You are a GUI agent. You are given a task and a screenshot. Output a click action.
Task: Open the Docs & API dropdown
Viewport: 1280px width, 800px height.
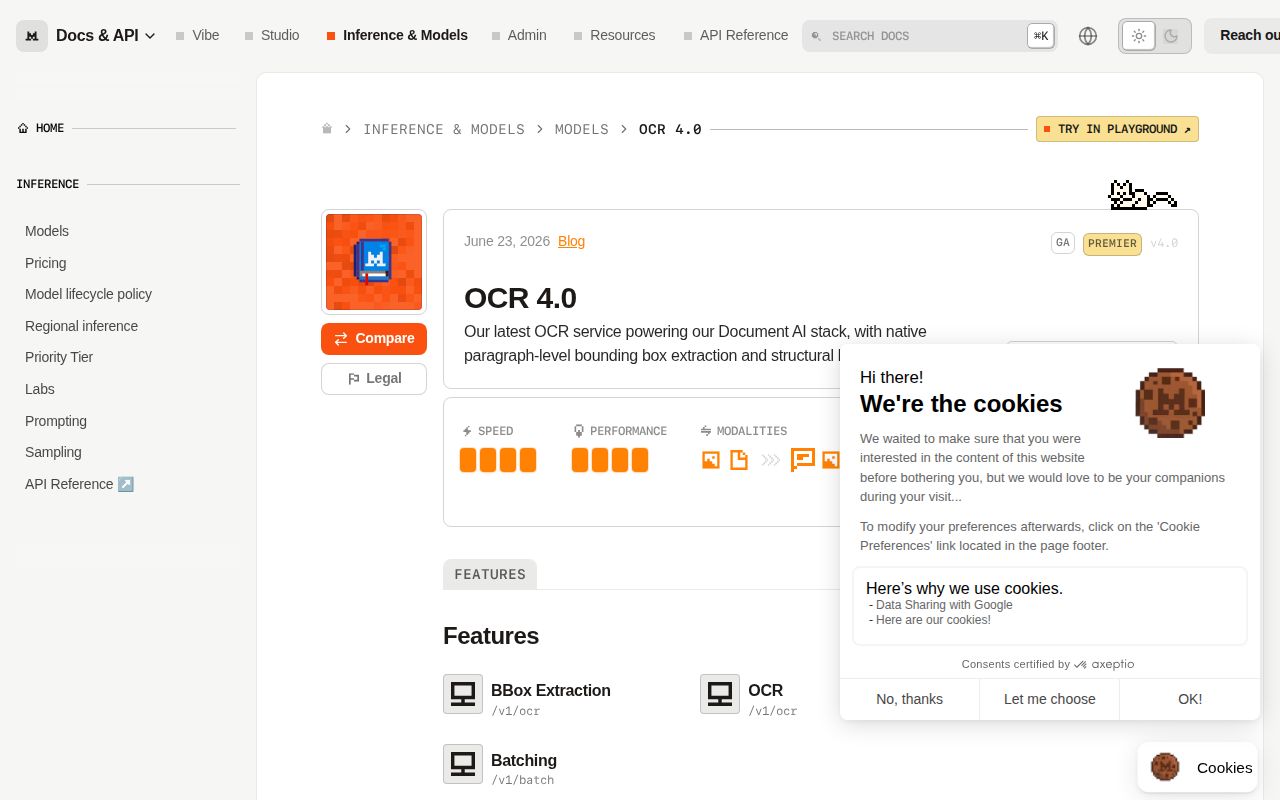(x=106, y=36)
